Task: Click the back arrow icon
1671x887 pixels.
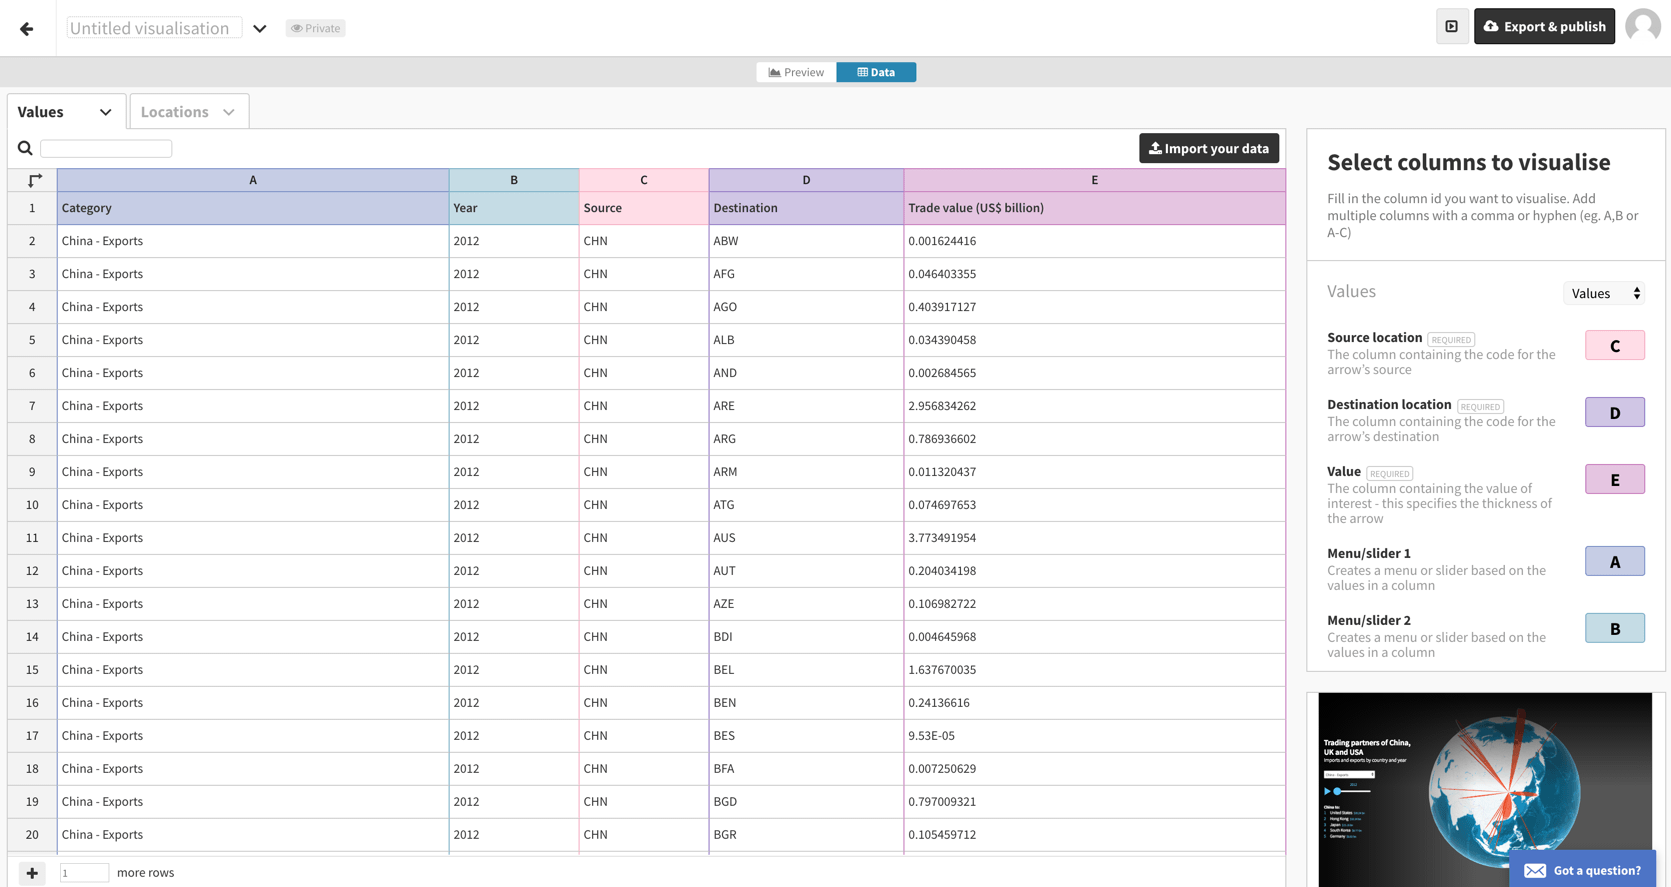Action: pyautogui.click(x=27, y=29)
